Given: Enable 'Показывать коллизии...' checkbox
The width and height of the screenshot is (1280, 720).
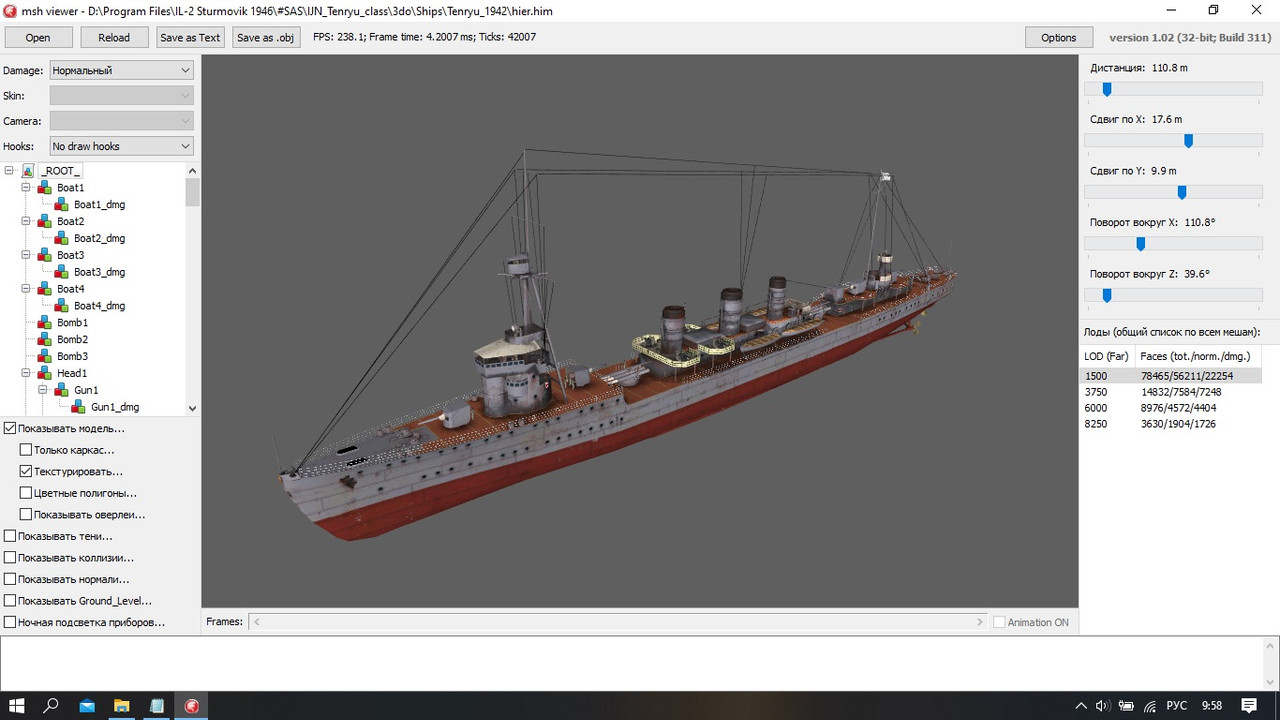Looking at the screenshot, I should [x=10, y=558].
